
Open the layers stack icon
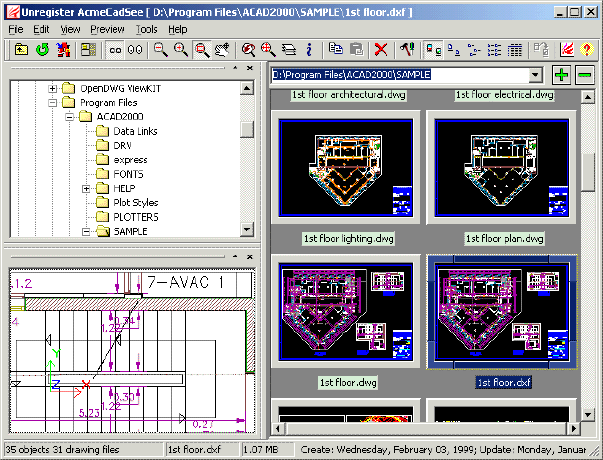click(288, 50)
